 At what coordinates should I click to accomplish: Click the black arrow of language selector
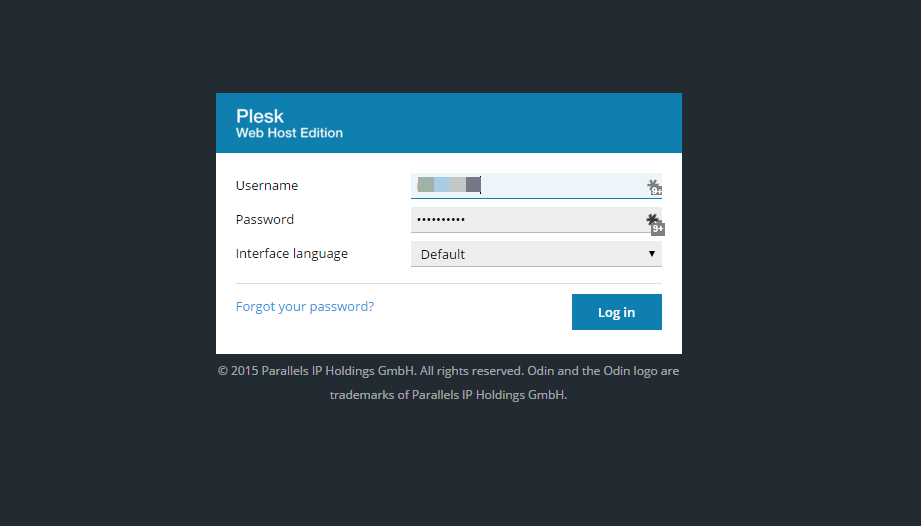651,254
